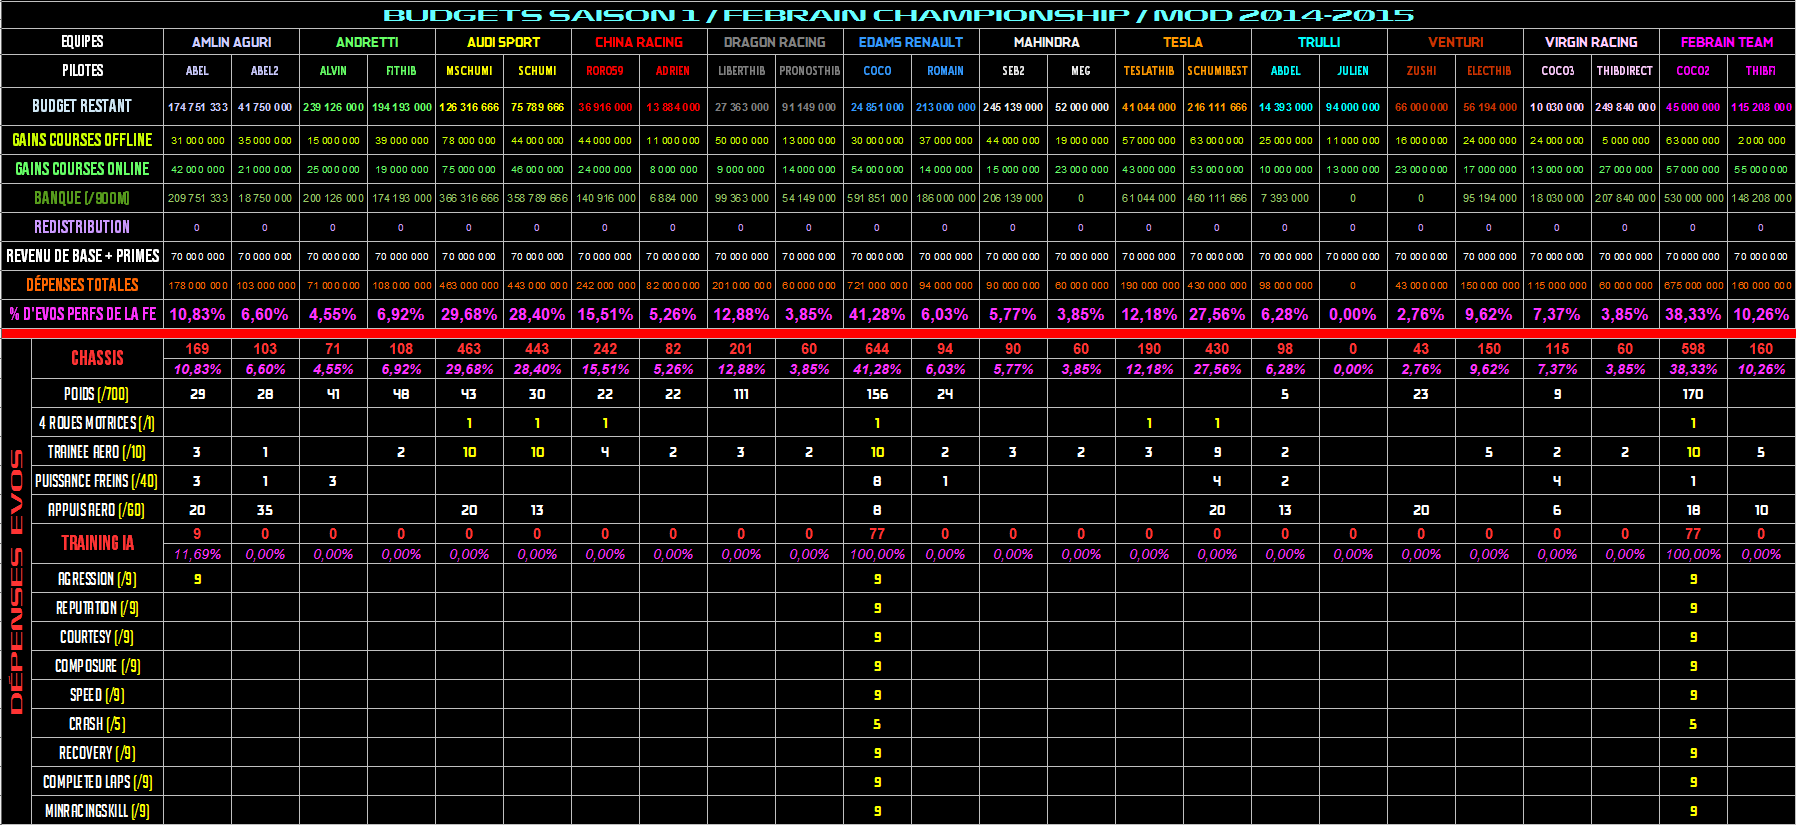The width and height of the screenshot is (1796, 825).
Task: Select the REDISTRIBUTION row label
Action: coord(82,227)
